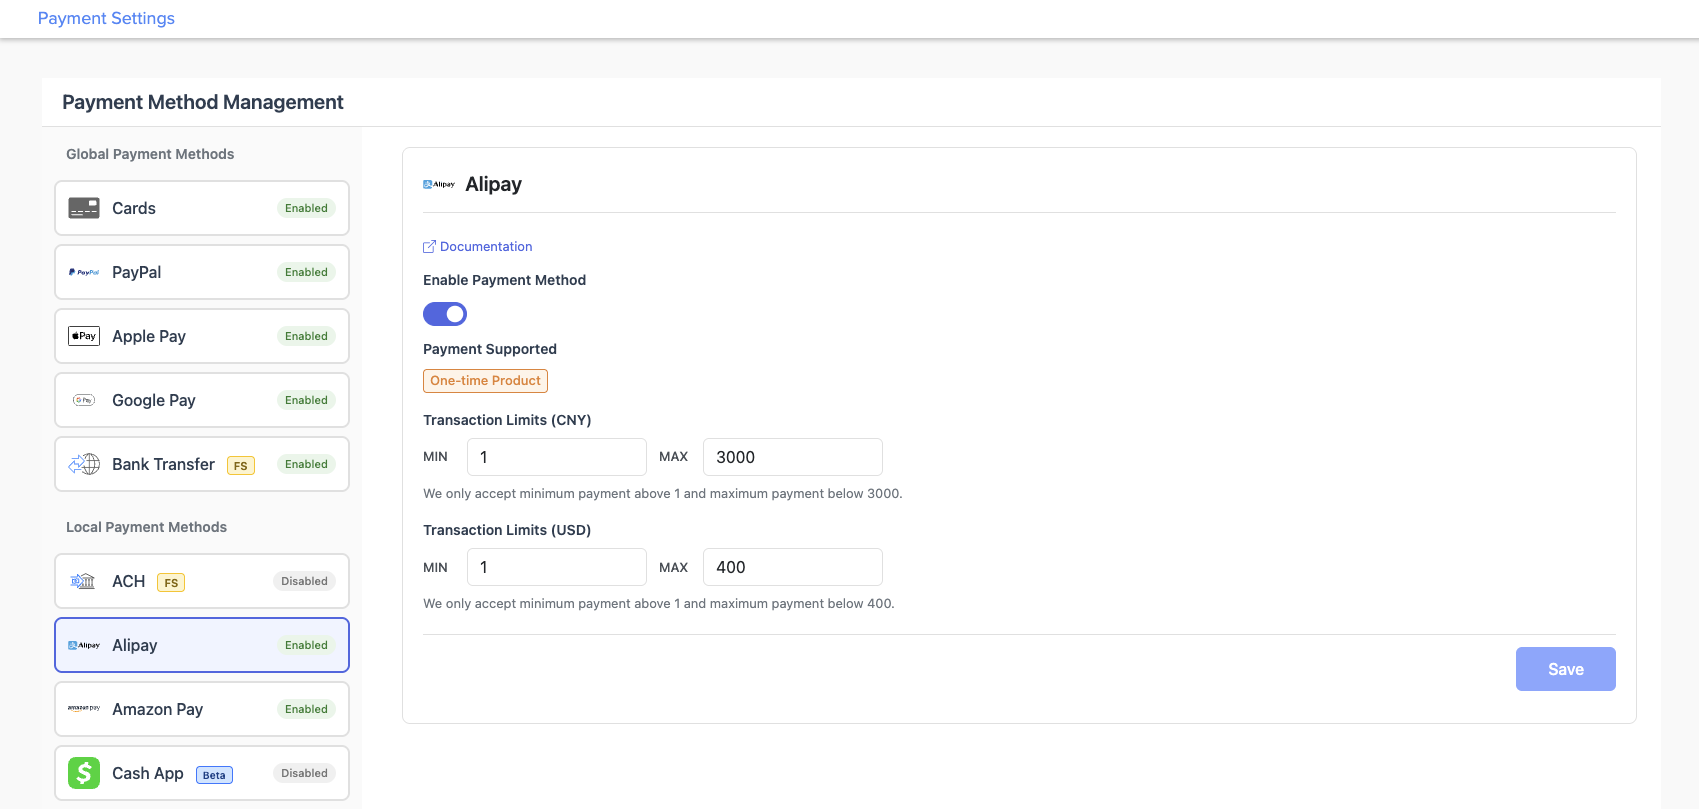Click the Alipay logo beside panel heading
1699x809 pixels.
(x=439, y=184)
